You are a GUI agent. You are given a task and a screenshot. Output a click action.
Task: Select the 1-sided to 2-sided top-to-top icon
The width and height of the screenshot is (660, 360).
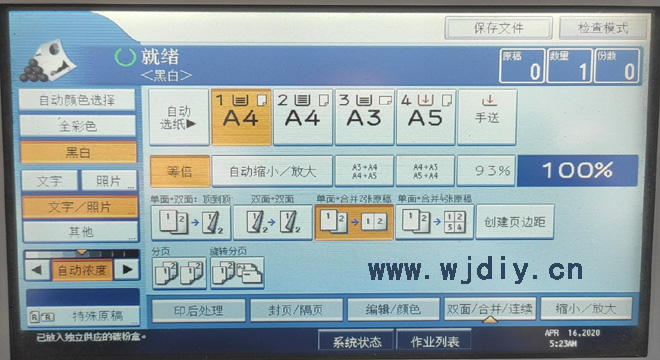(191, 222)
